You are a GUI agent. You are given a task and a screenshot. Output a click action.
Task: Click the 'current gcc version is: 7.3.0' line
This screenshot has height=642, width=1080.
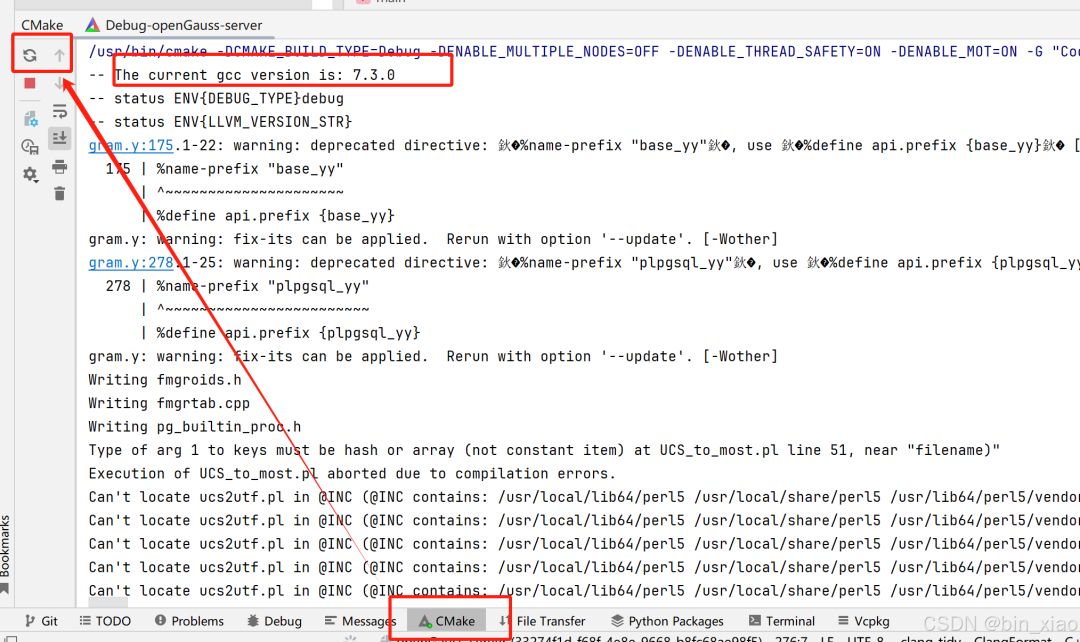[x=242, y=75]
